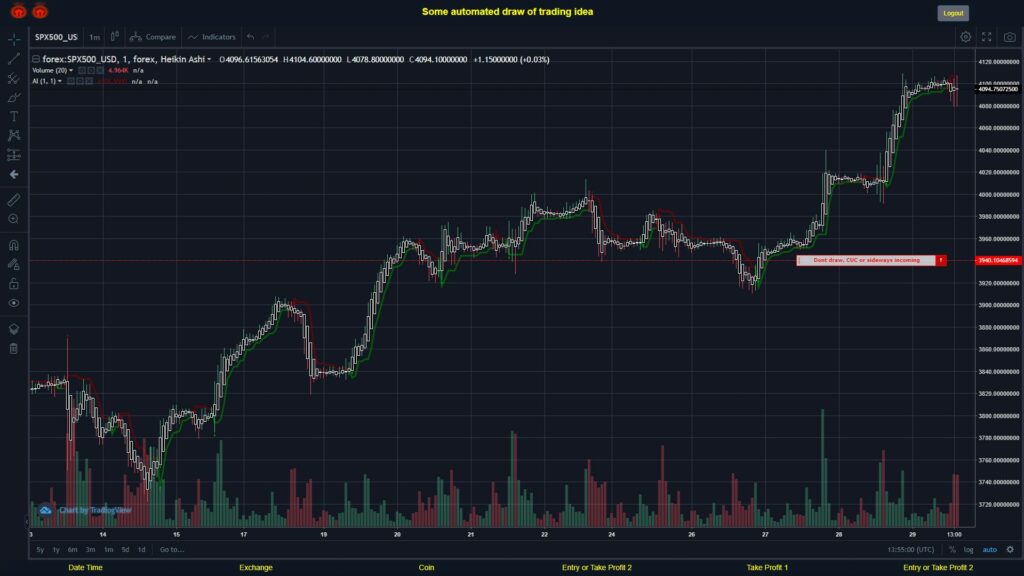
Task: Click the Go to... button
Action: (x=172, y=550)
